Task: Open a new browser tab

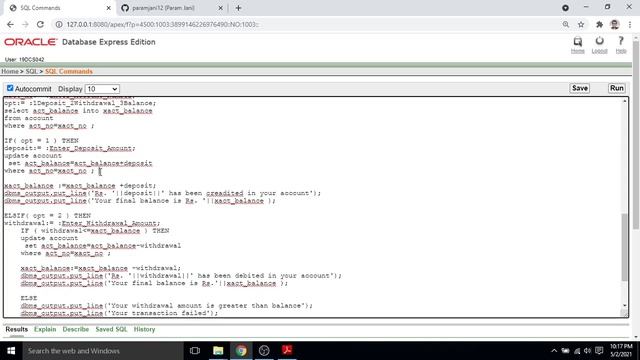Action: [x=238, y=8]
